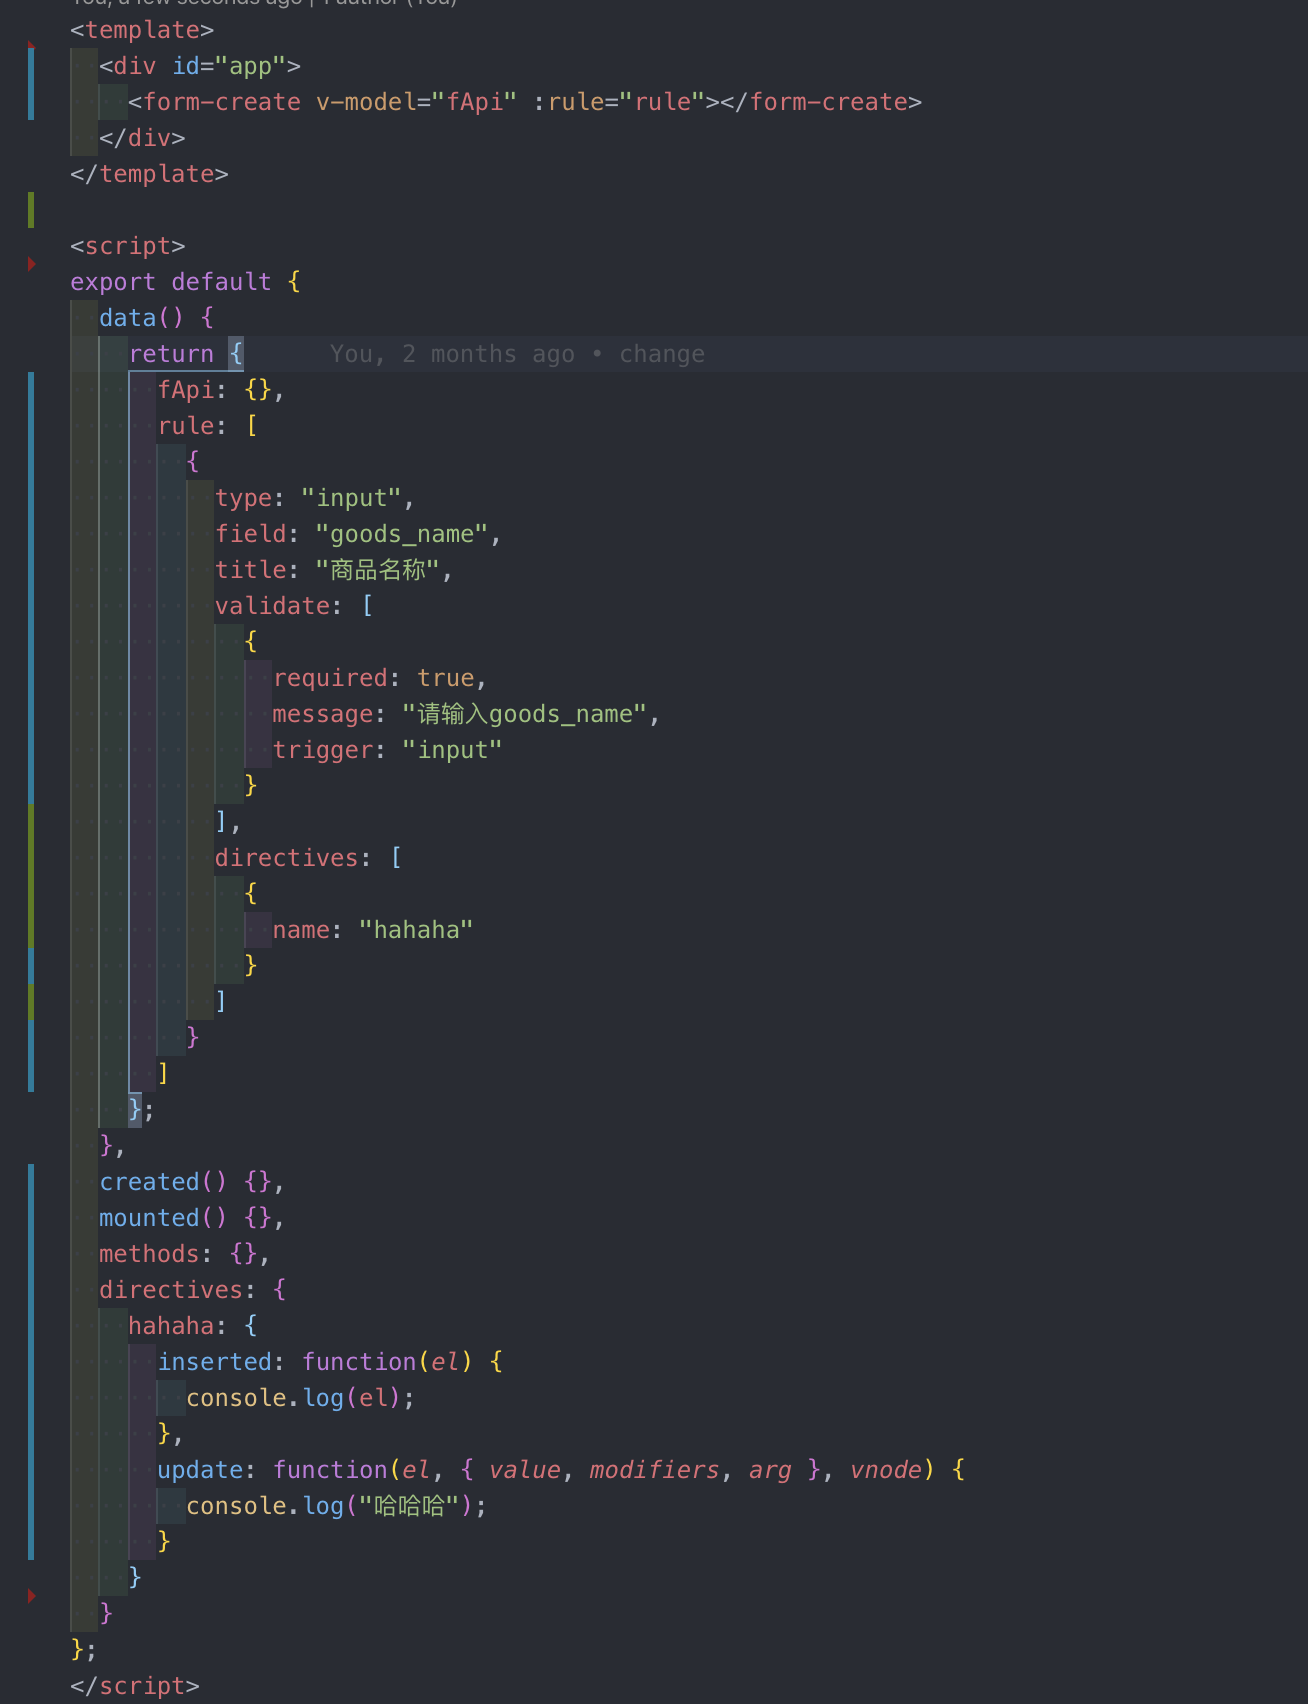Click the hahaha: { directive definition
Image resolution: width=1308 pixels, height=1704 pixels.
pyautogui.click(x=193, y=1326)
